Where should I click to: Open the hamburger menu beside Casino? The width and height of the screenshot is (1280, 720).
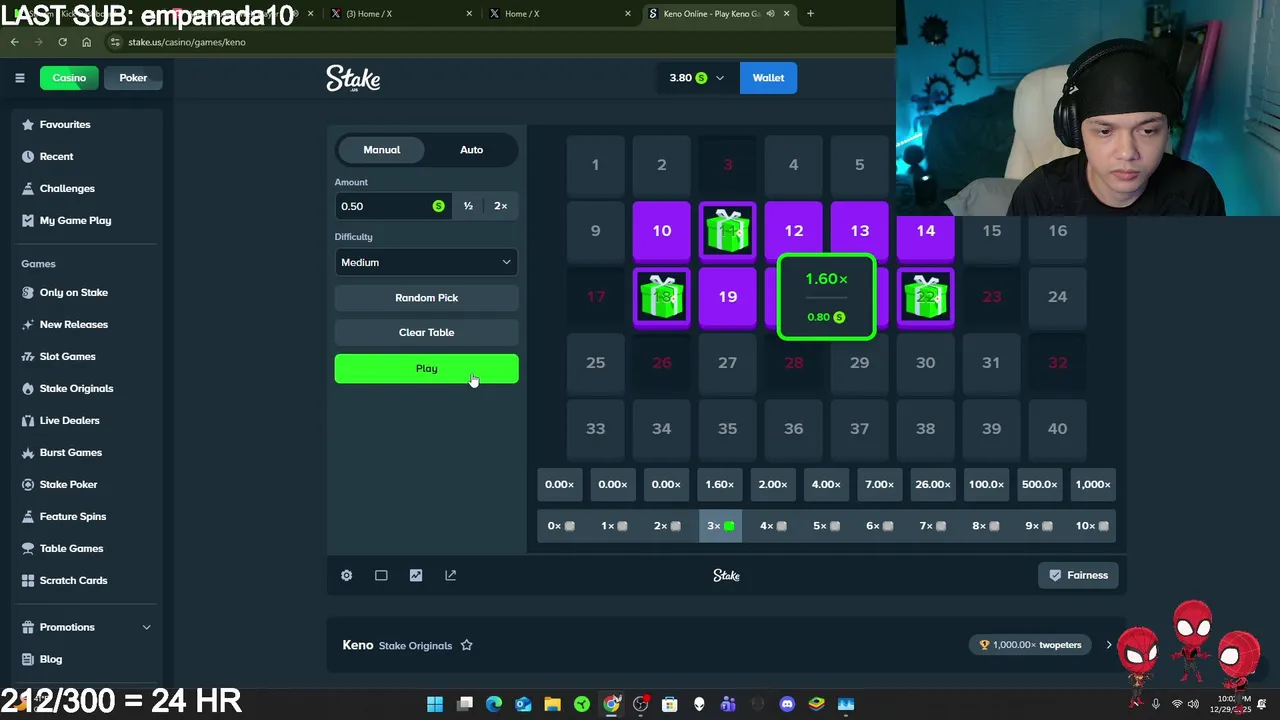click(x=19, y=78)
